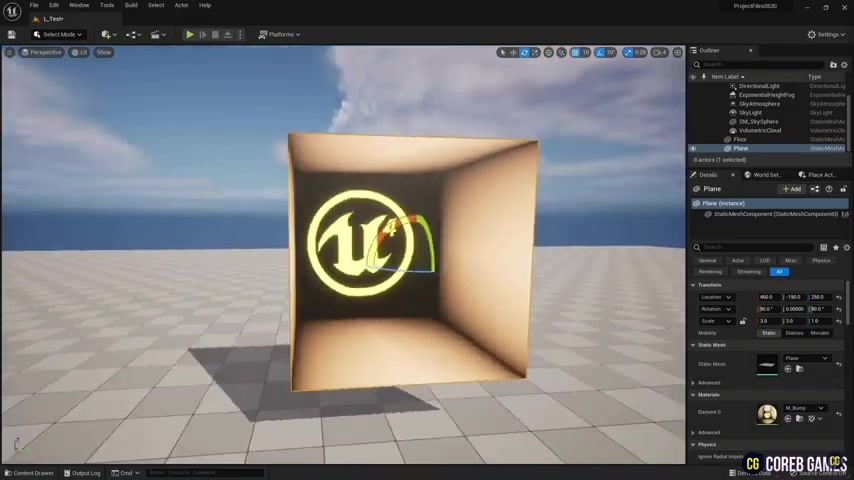The image size is (854, 480).
Task: Open the Actor menu
Action: pyautogui.click(x=181, y=5)
